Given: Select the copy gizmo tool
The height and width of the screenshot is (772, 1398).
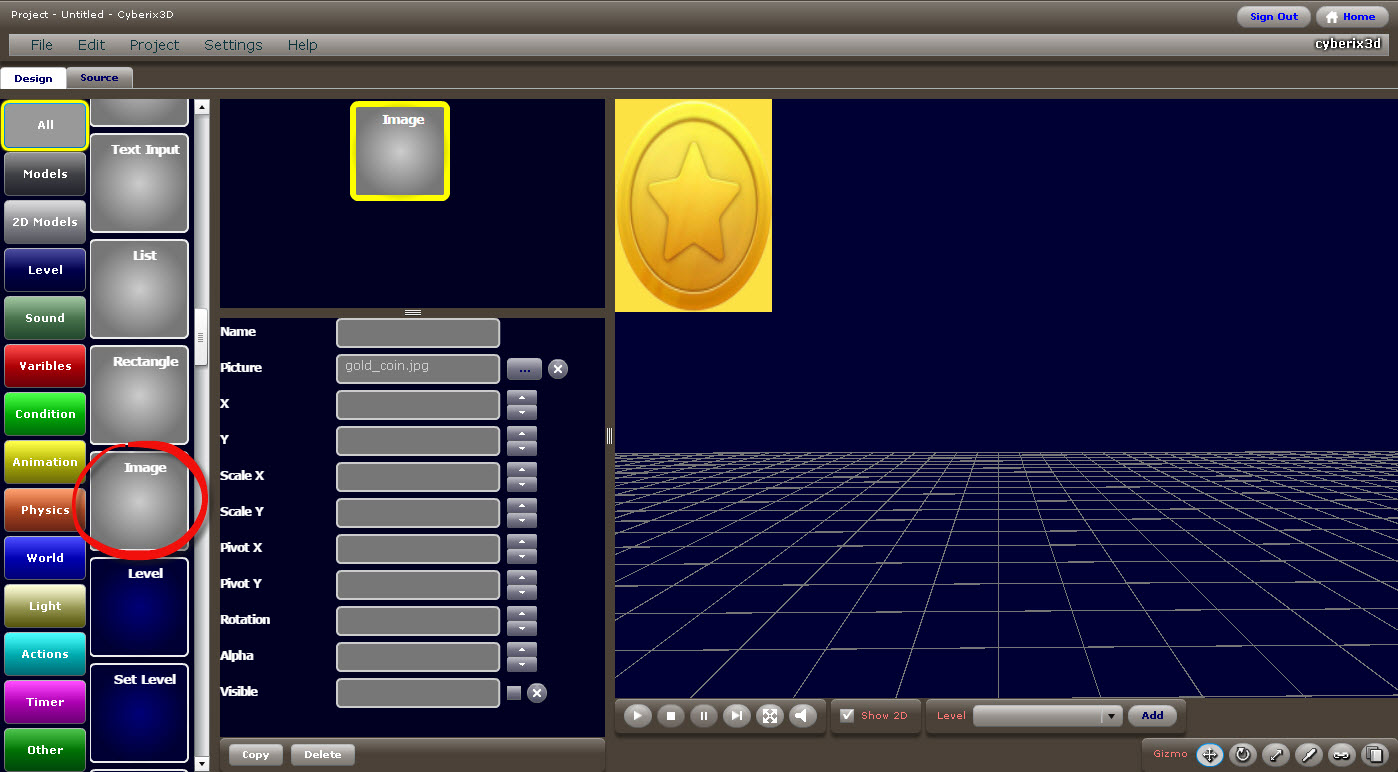Looking at the screenshot, I should coord(1375,754).
